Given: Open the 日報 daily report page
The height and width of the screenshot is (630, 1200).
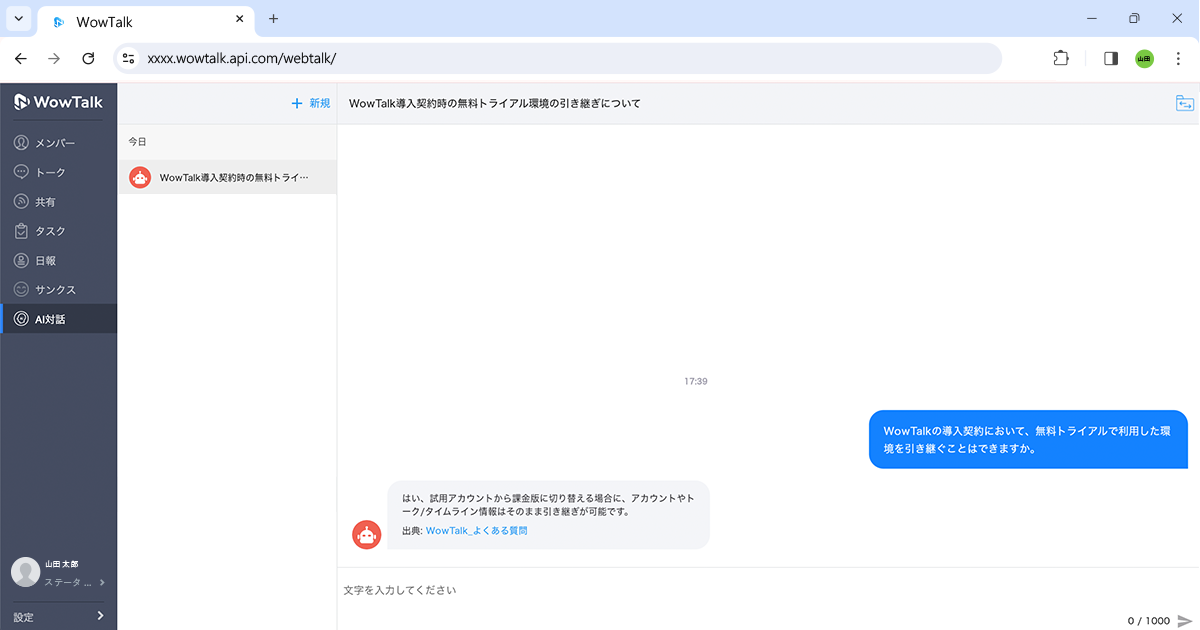Looking at the screenshot, I should click(58, 260).
